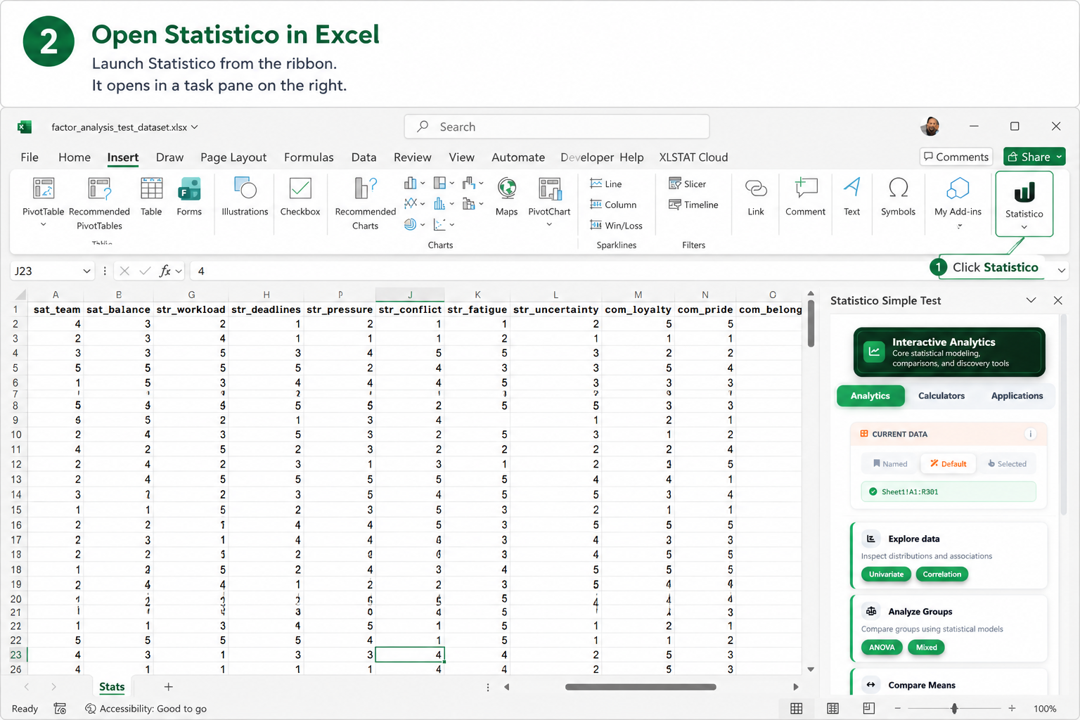The height and width of the screenshot is (720, 1080).
Task: Click the Comments button
Action: 956,157
